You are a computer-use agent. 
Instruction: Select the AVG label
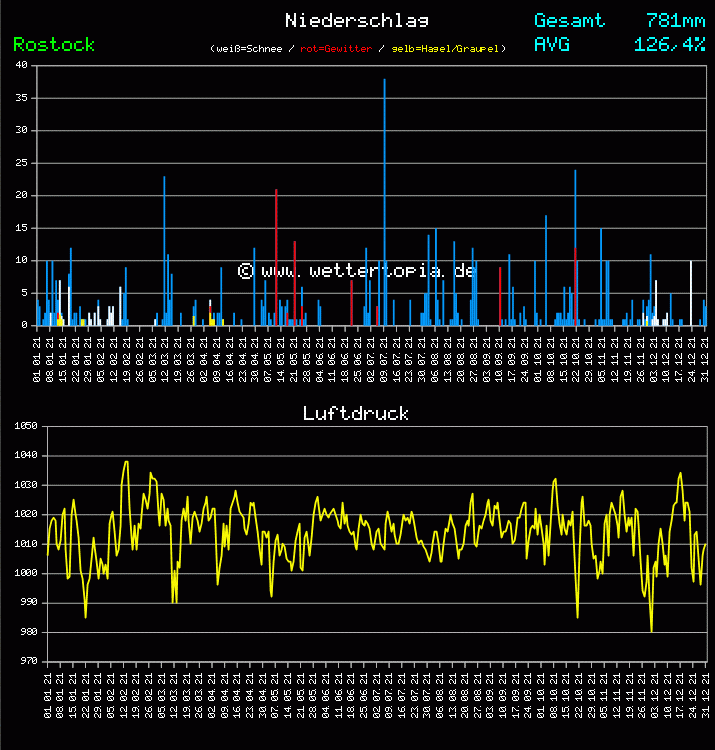[x=552, y=44]
